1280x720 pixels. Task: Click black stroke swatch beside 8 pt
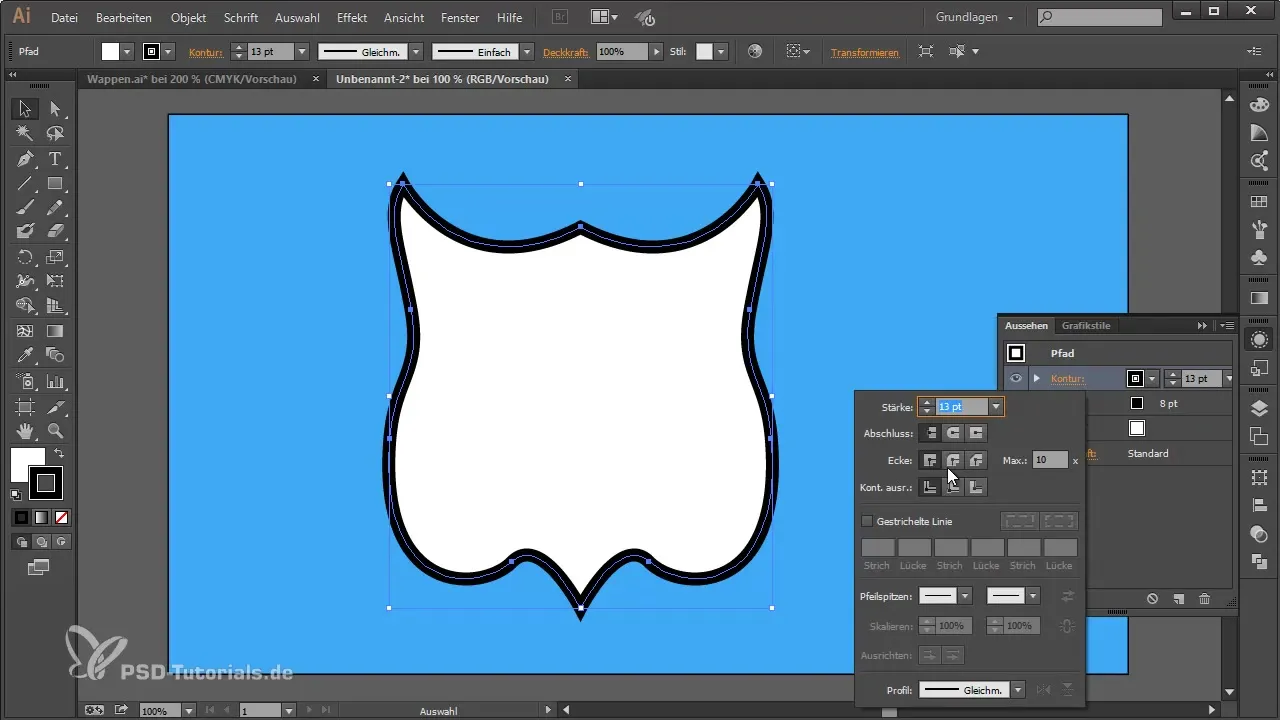click(1137, 403)
